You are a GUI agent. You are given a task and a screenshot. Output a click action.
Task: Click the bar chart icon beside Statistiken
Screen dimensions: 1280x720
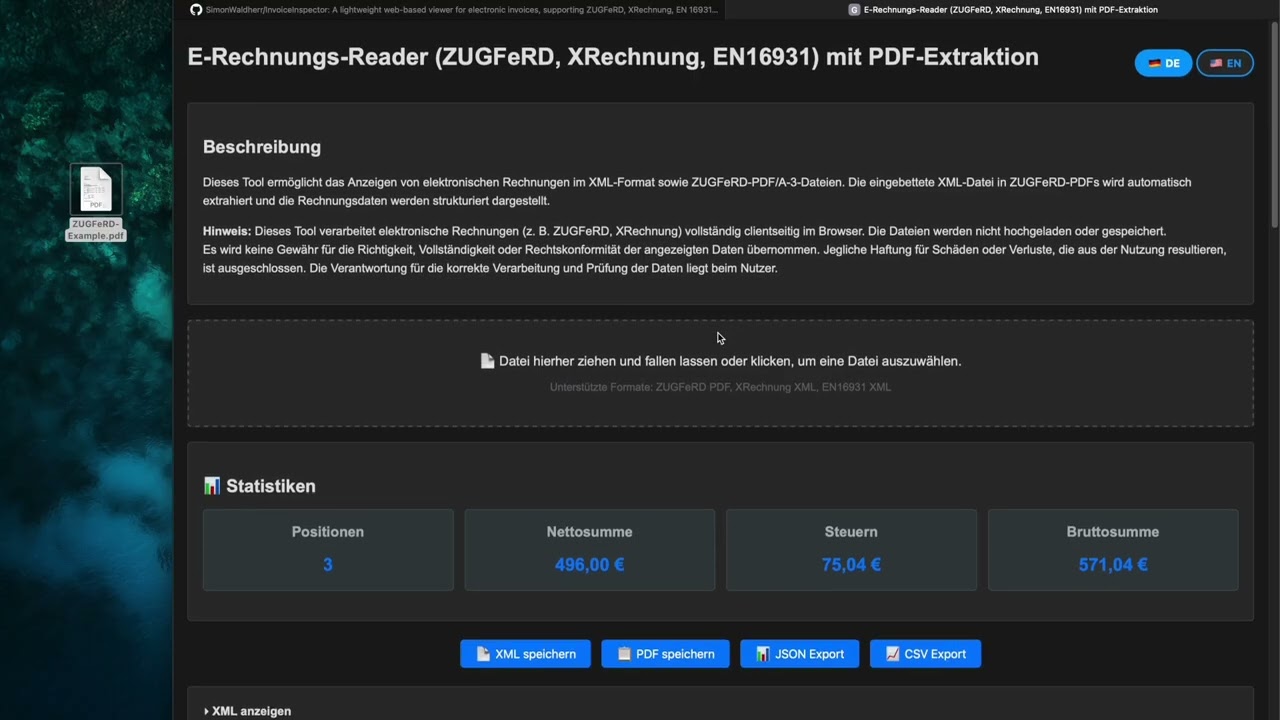pyautogui.click(x=212, y=486)
